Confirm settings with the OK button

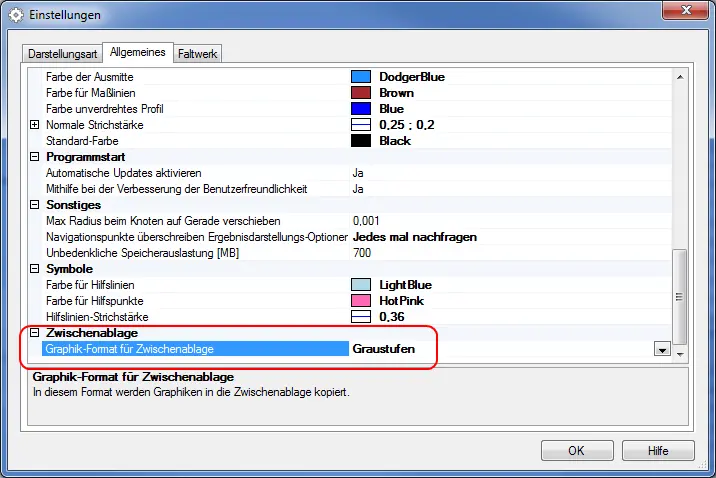577,451
